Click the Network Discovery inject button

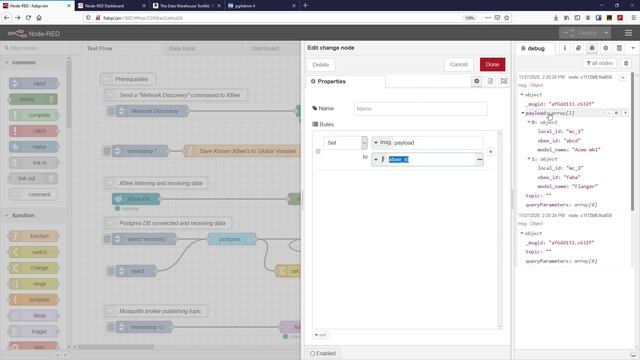[111, 111]
